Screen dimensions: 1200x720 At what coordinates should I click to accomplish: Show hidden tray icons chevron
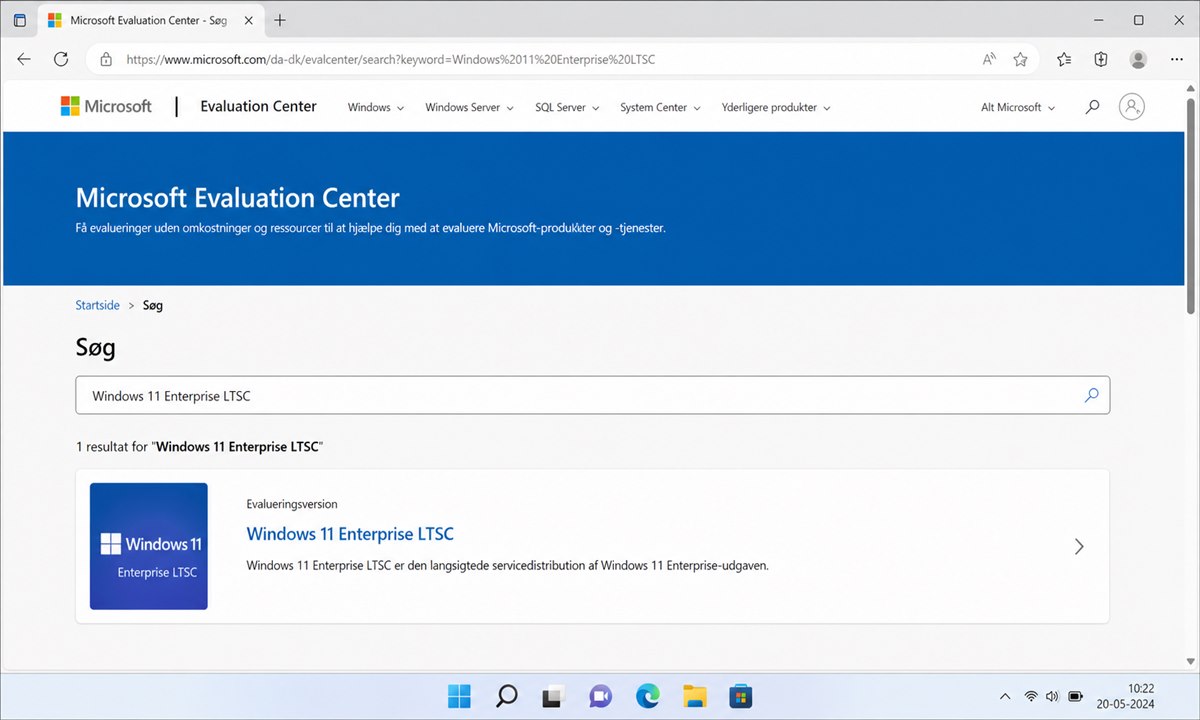click(1004, 696)
